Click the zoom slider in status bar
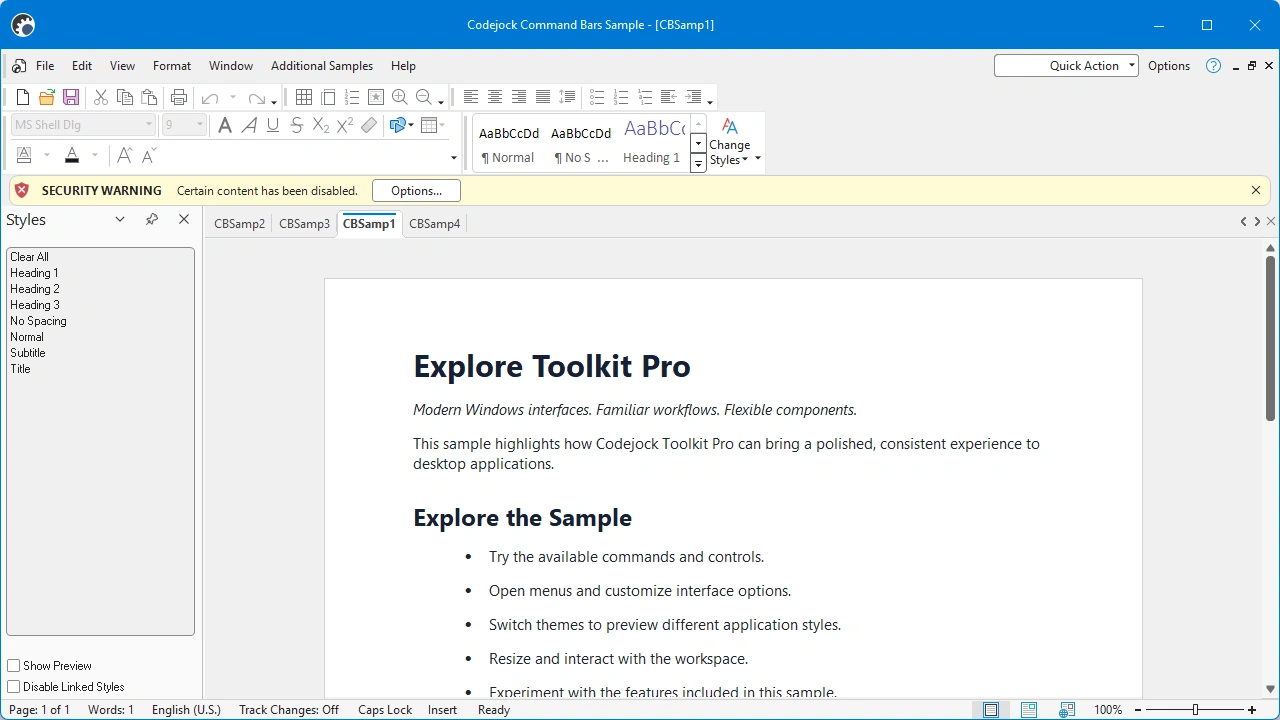The image size is (1280, 720). coord(1195,710)
